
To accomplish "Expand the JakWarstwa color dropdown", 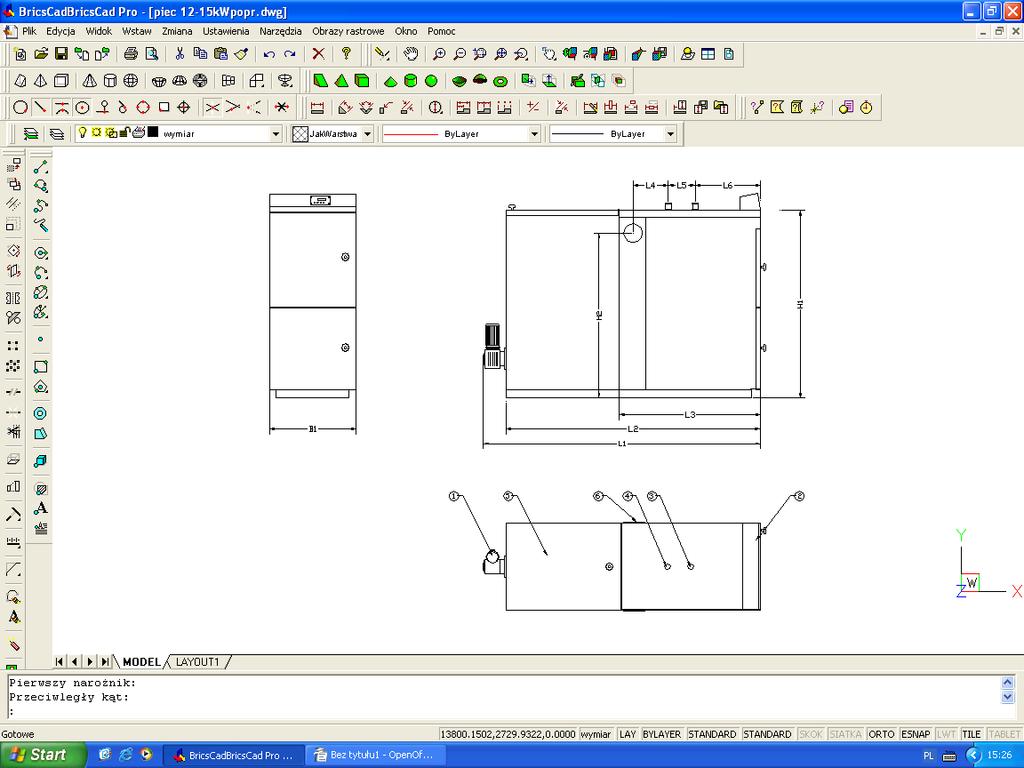I will click(367, 134).
